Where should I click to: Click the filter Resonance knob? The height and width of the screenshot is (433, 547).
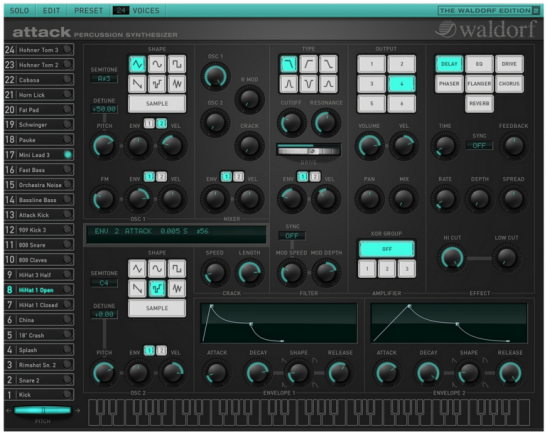[x=326, y=122]
